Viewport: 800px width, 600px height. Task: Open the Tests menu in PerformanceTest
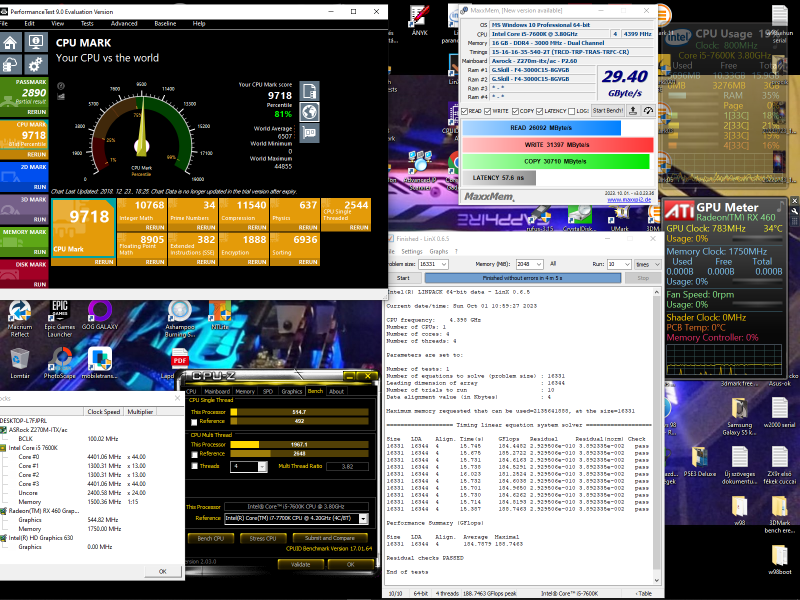click(87, 23)
